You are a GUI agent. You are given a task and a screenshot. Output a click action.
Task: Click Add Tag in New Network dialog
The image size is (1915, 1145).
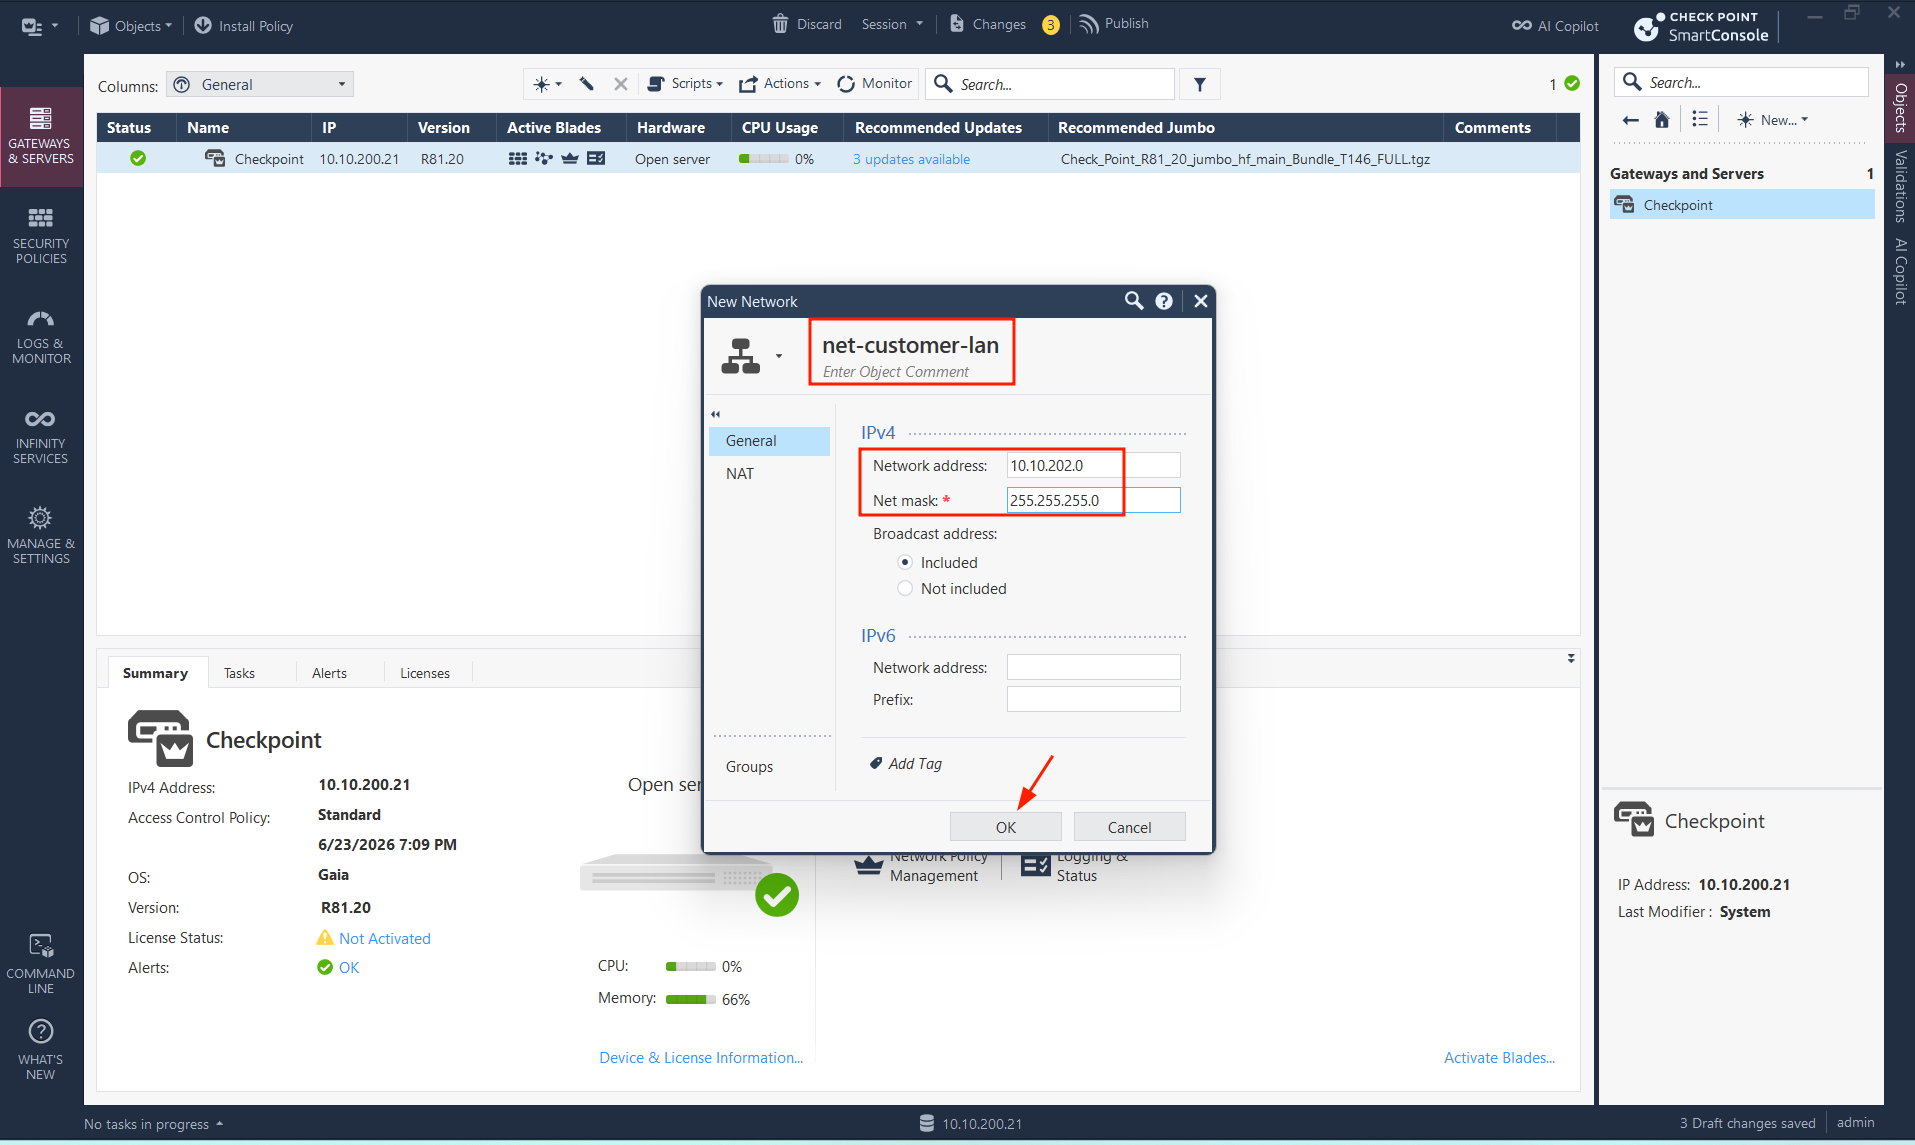[x=906, y=764]
